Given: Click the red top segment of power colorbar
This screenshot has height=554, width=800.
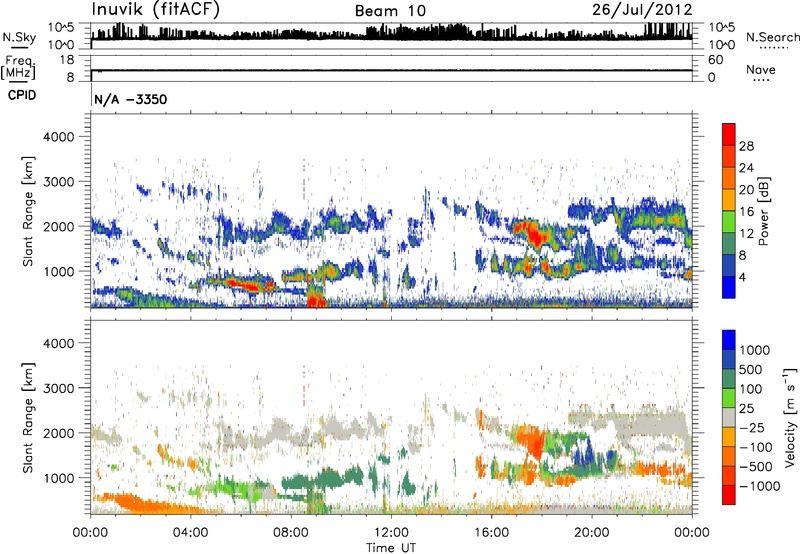Looking at the screenshot, I should 729,135.
